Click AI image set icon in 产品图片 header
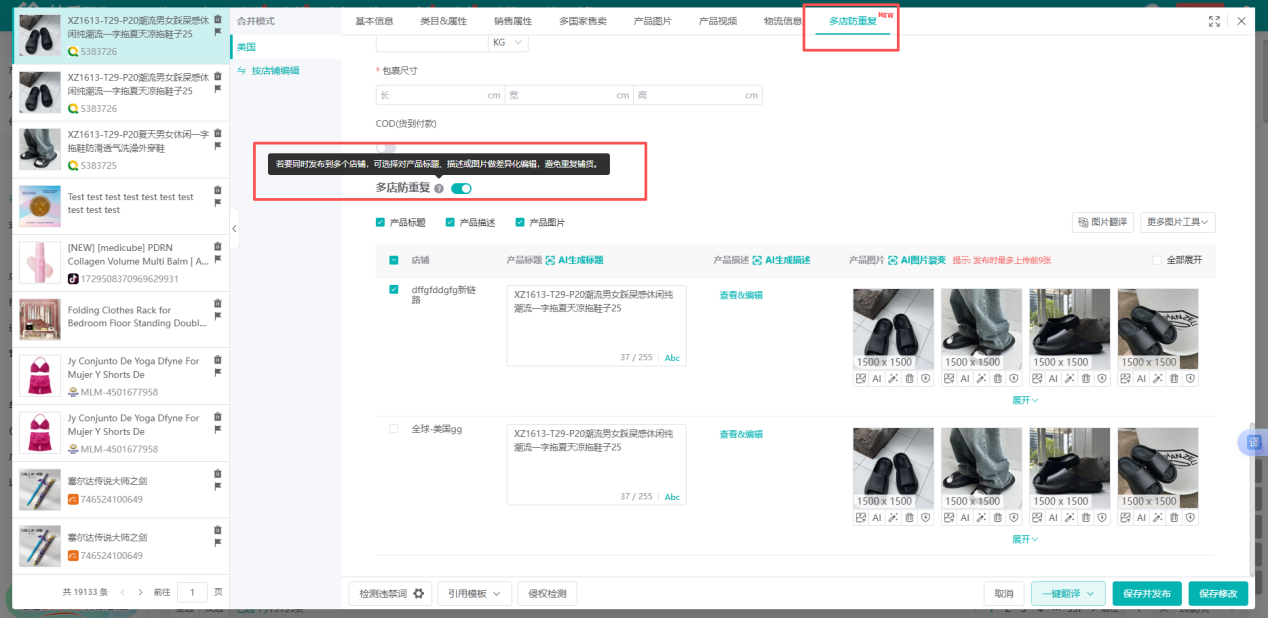The height and width of the screenshot is (618, 1268). pos(892,260)
